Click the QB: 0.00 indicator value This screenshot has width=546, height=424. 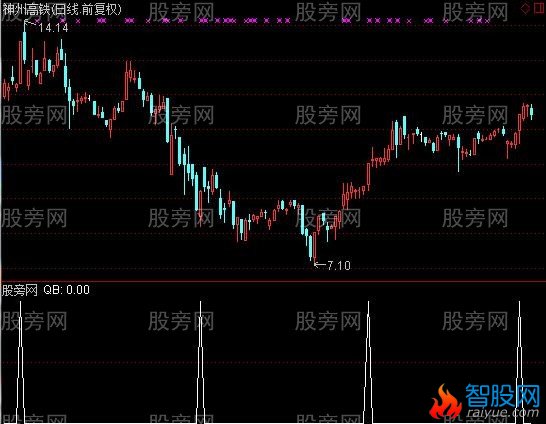[x=66, y=290]
